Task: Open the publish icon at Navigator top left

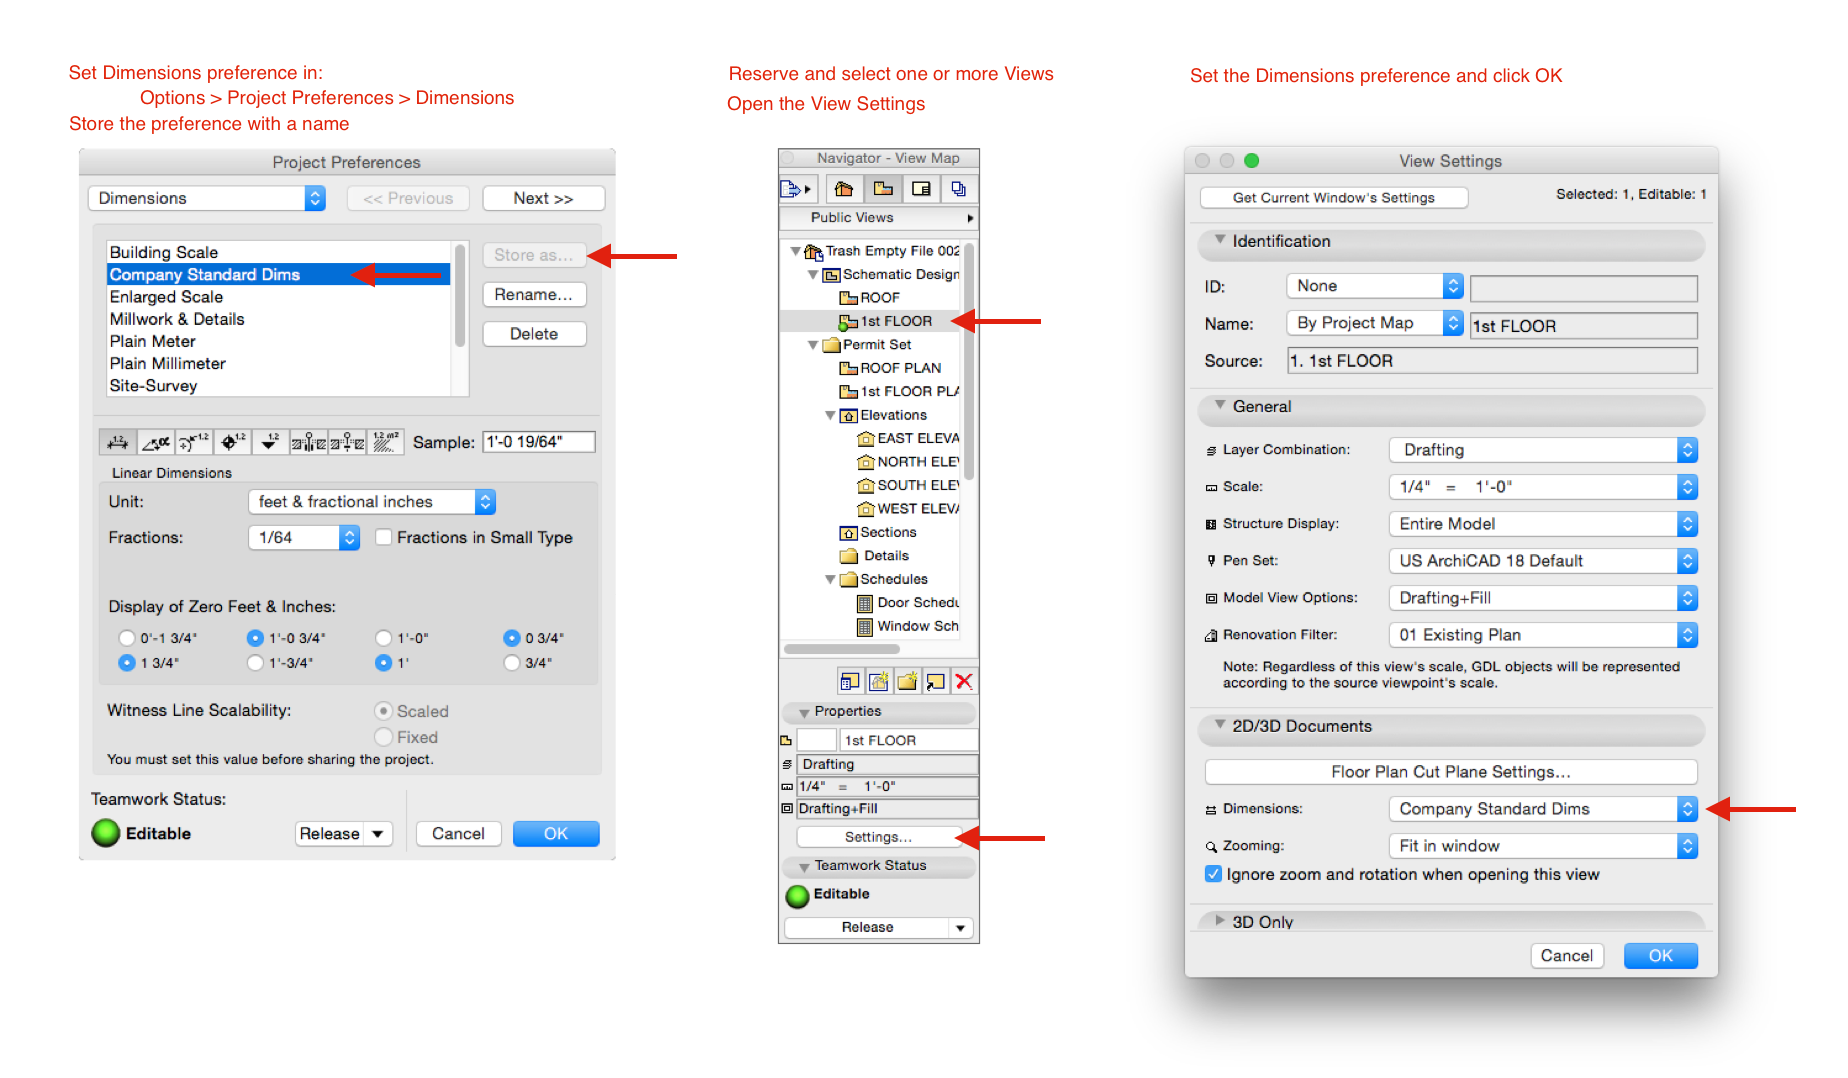Action: tap(793, 188)
